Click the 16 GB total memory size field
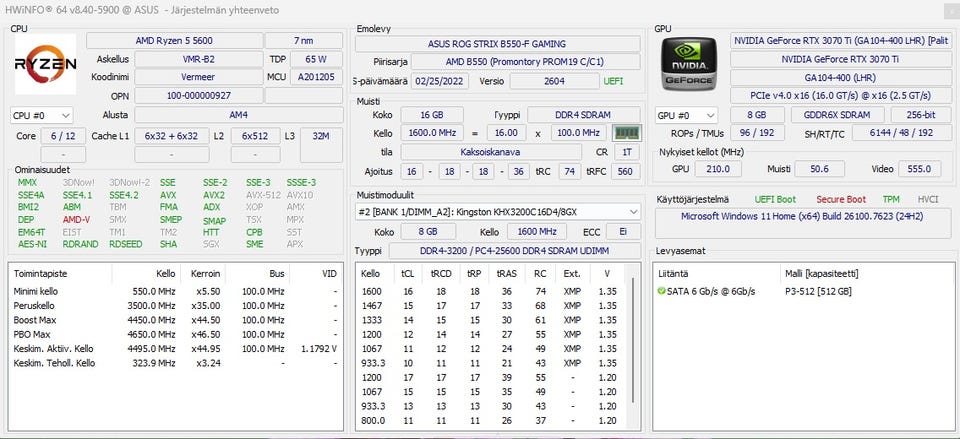The width and height of the screenshot is (960, 439). [432, 115]
